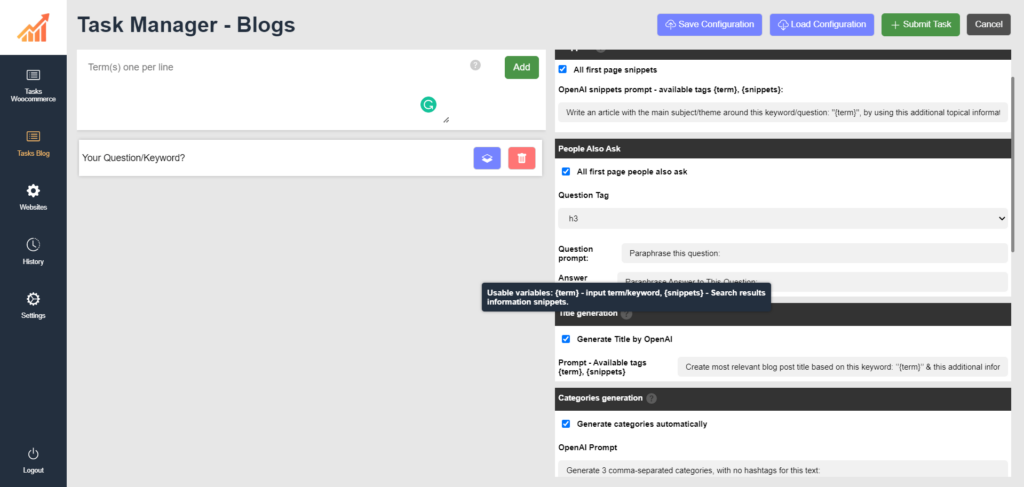Uncheck All first page snippets checkbox
Viewport: 1024px width, 487px height.
[x=564, y=70]
